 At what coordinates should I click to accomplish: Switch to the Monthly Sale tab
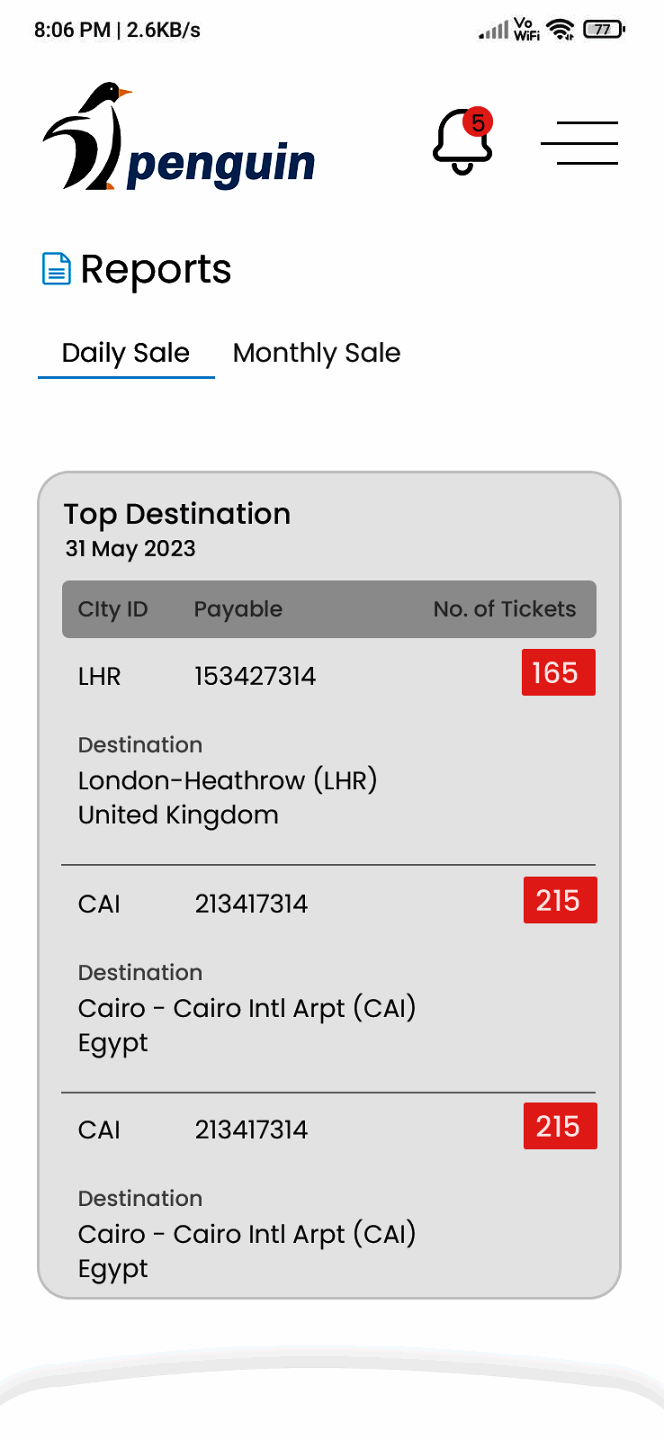pyautogui.click(x=316, y=353)
